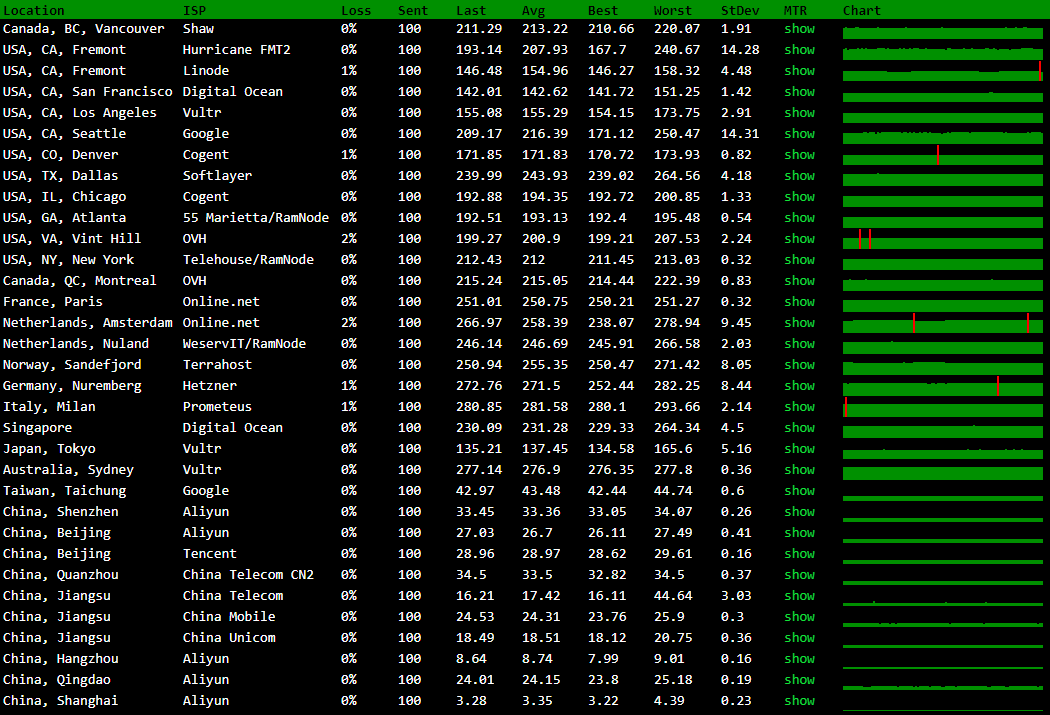Click the Sent column header
Screen dimensions: 1050x715
412,11
